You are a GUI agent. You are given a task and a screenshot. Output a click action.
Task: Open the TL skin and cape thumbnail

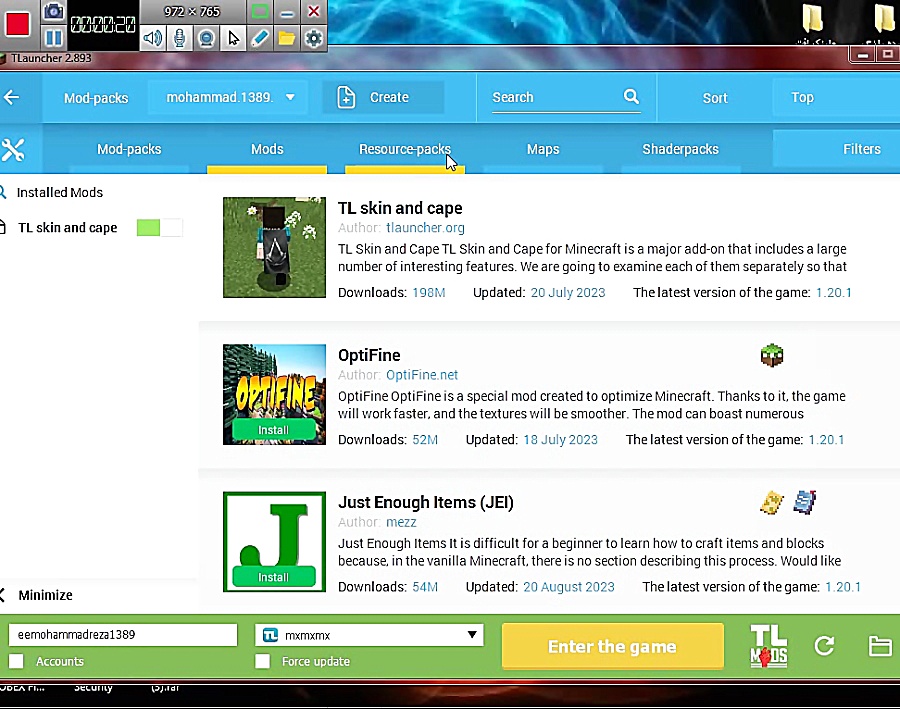[x=274, y=247]
